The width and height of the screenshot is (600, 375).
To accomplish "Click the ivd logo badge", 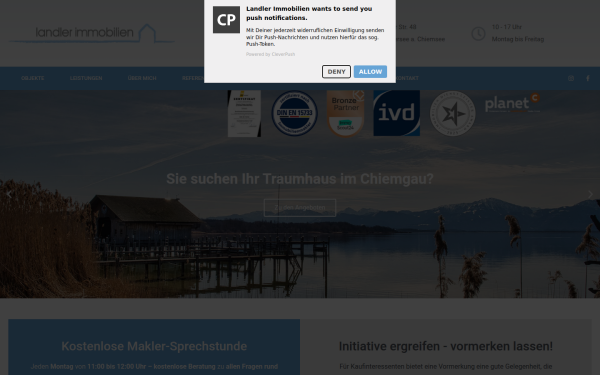I will pos(396,113).
